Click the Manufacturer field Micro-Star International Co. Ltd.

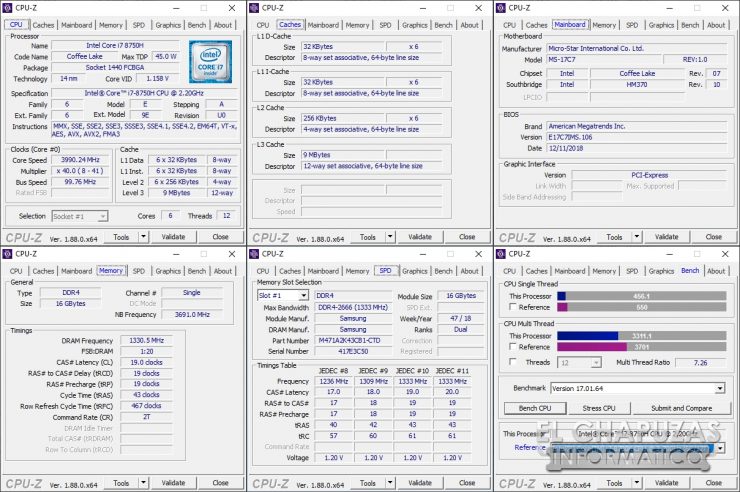[x=637, y=48]
